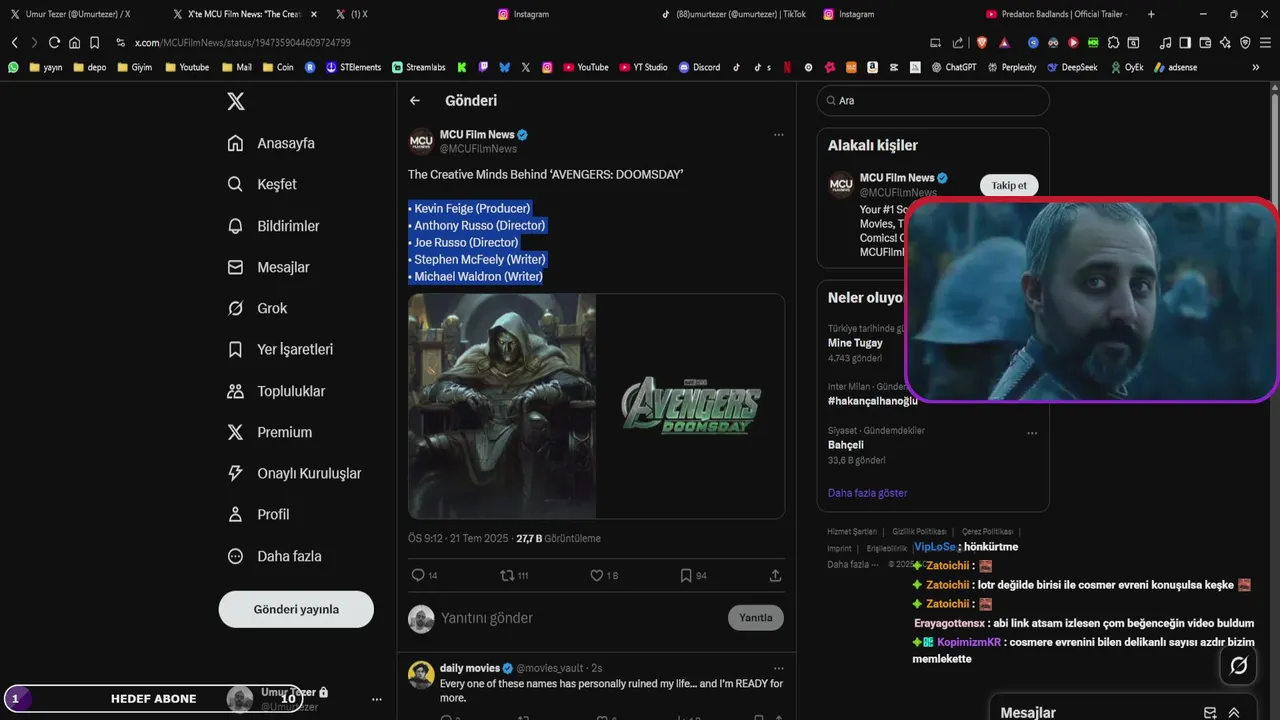The height and width of the screenshot is (720, 1280).
Task: Open Profil page
Action: coord(258,514)
